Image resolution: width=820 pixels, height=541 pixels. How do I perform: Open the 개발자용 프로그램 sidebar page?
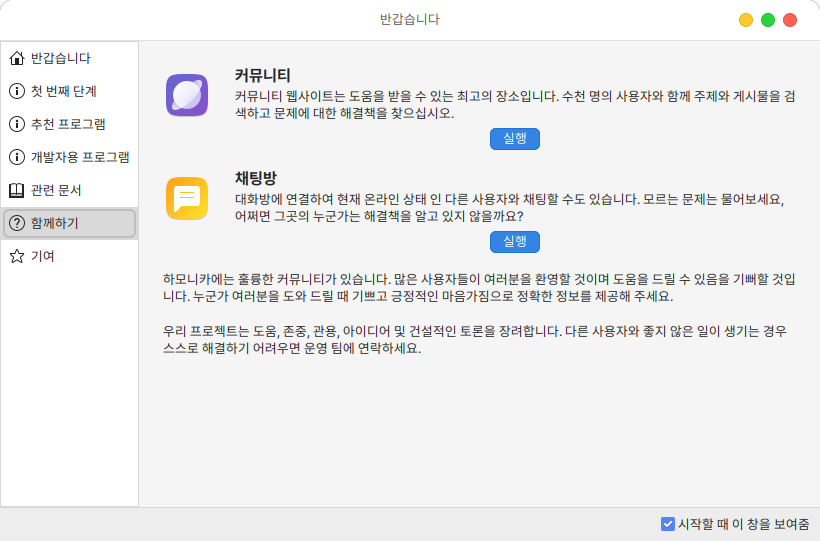click(x=79, y=157)
